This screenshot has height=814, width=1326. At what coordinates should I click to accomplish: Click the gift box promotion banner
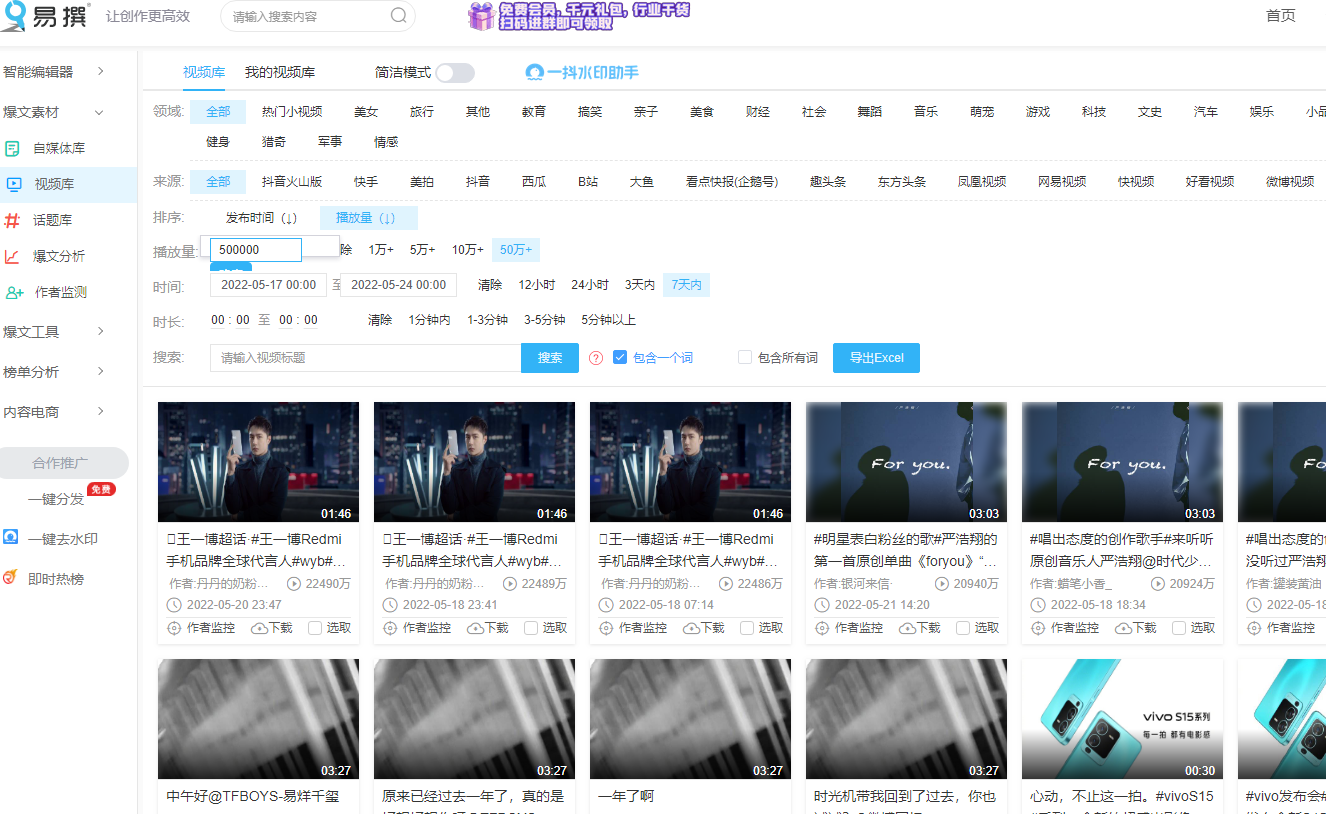coord(579,16)
